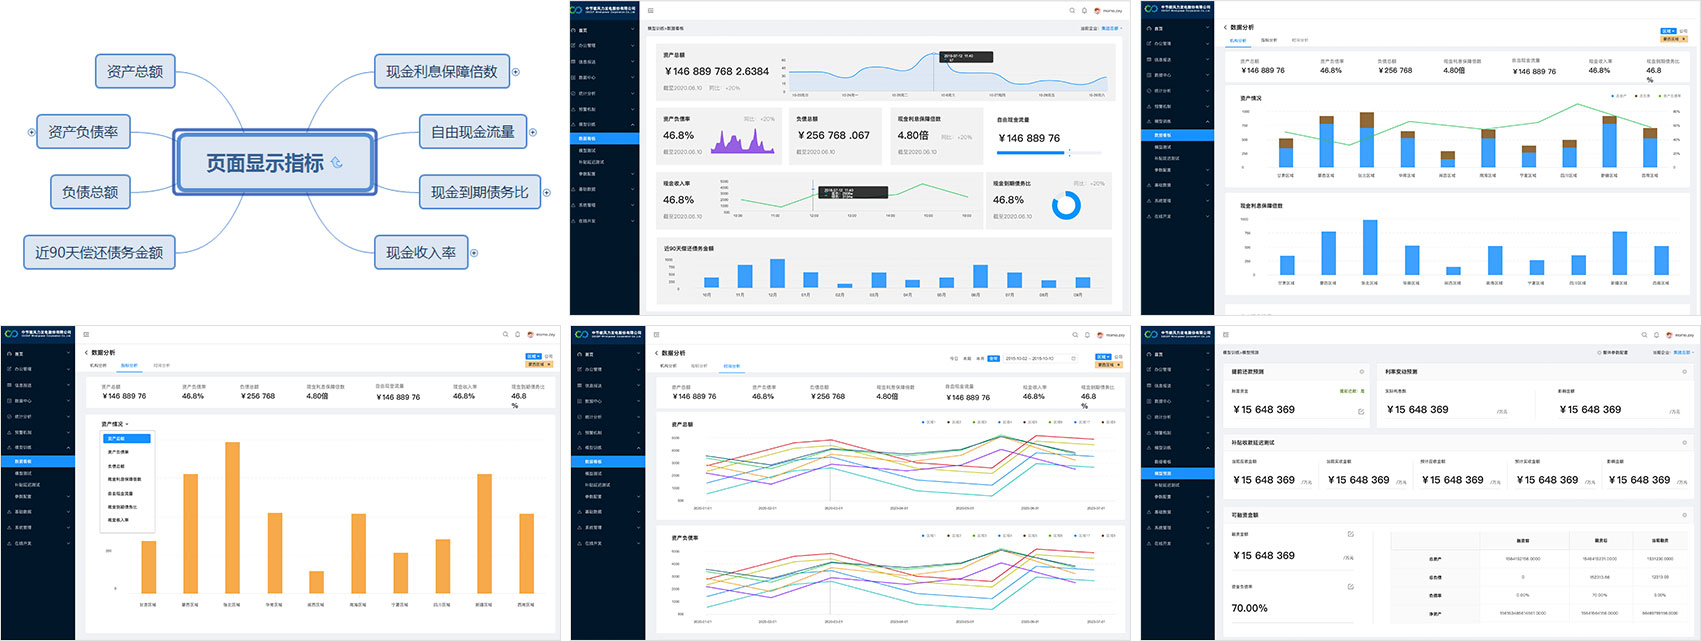The image size is (1701, 641).
Task: Select the underlined active tab under 数据分析, bottom-left
Action: coord(129,366)
